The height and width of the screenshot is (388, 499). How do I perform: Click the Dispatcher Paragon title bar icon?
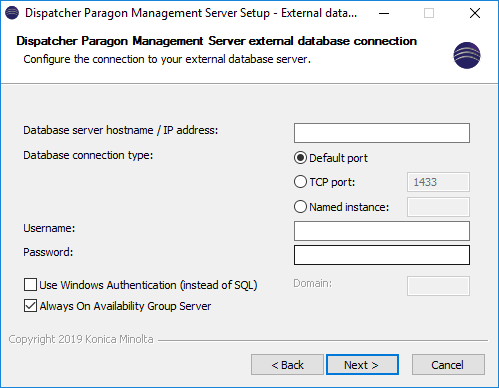(x=12, y=13)
